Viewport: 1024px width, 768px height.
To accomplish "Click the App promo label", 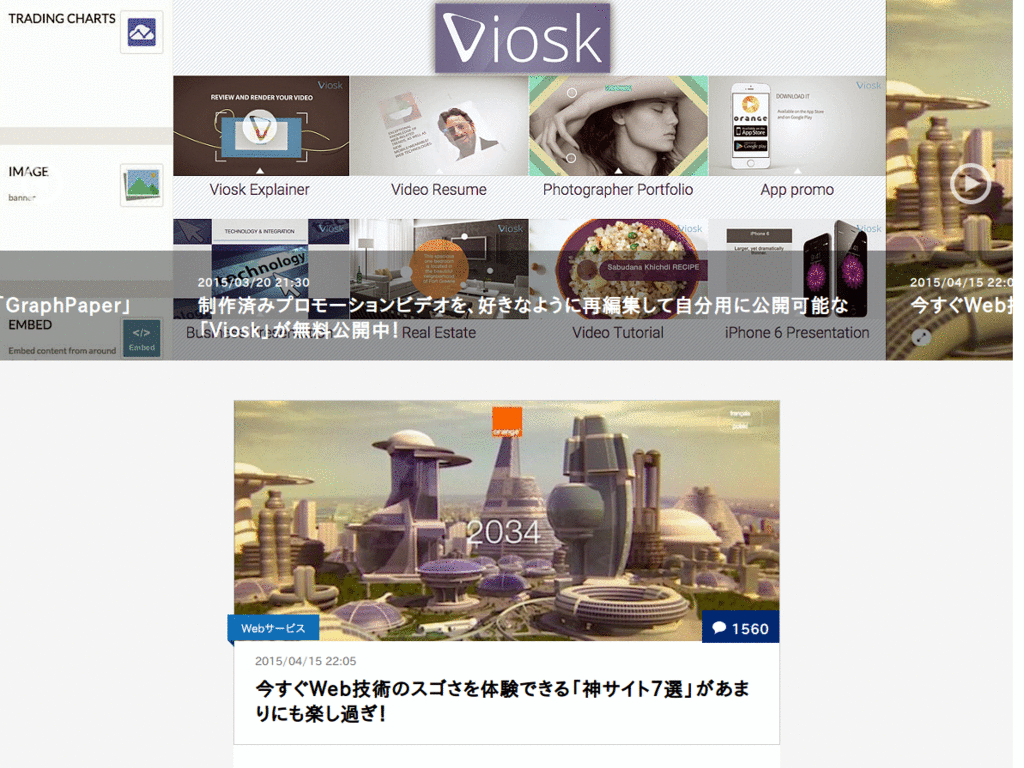I will pos(797,190).
